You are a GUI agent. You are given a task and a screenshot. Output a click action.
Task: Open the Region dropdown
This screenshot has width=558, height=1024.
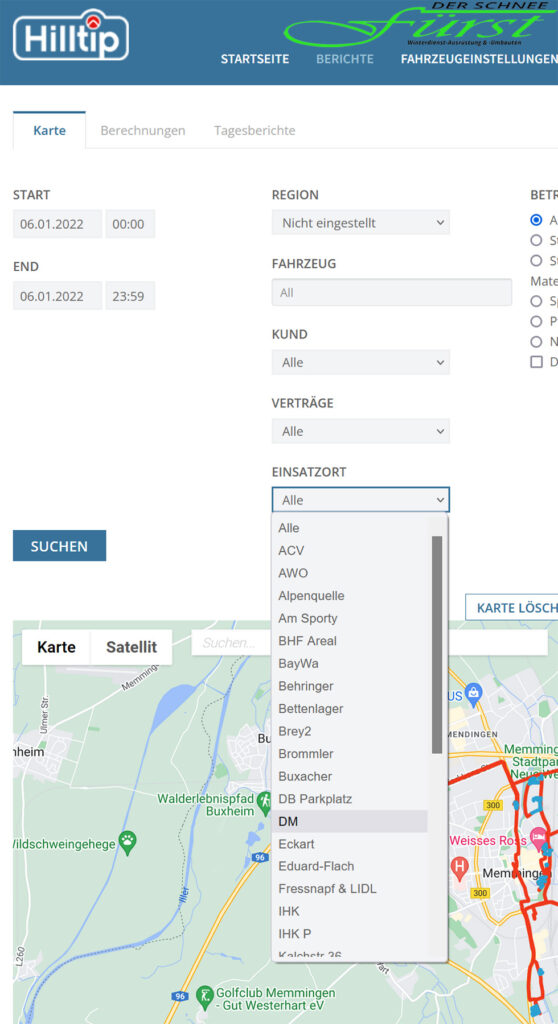[x=361, y=223]
